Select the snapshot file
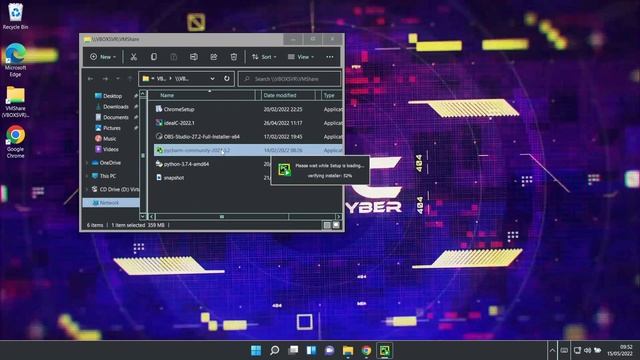Image resolution: width=640 pixels, height=360 pixels. (x=173, y=178)
